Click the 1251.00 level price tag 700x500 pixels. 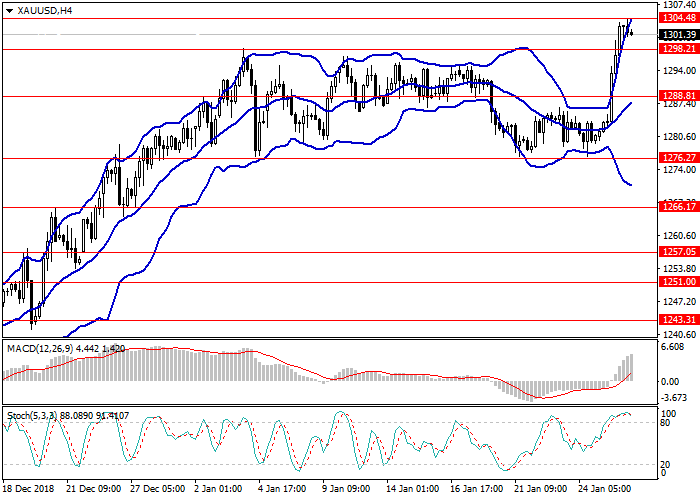675,282
